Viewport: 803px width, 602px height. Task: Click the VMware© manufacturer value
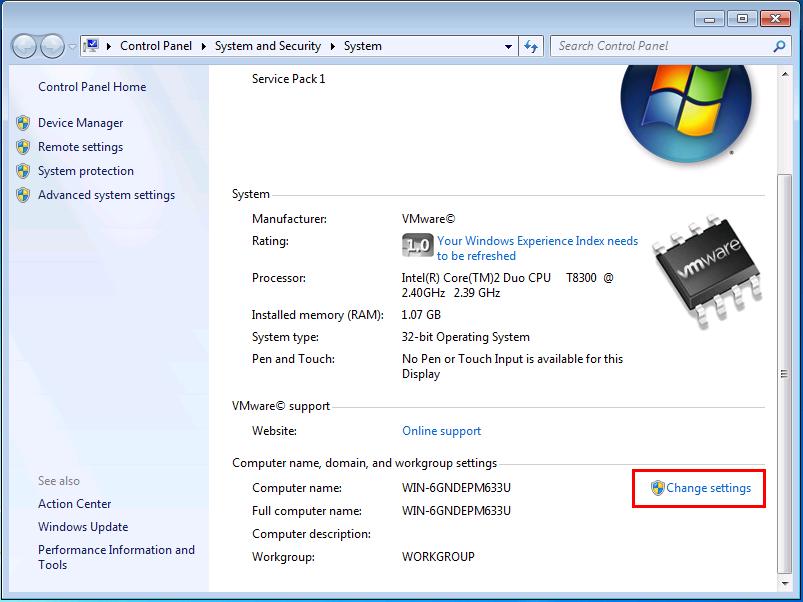point(428,219)
